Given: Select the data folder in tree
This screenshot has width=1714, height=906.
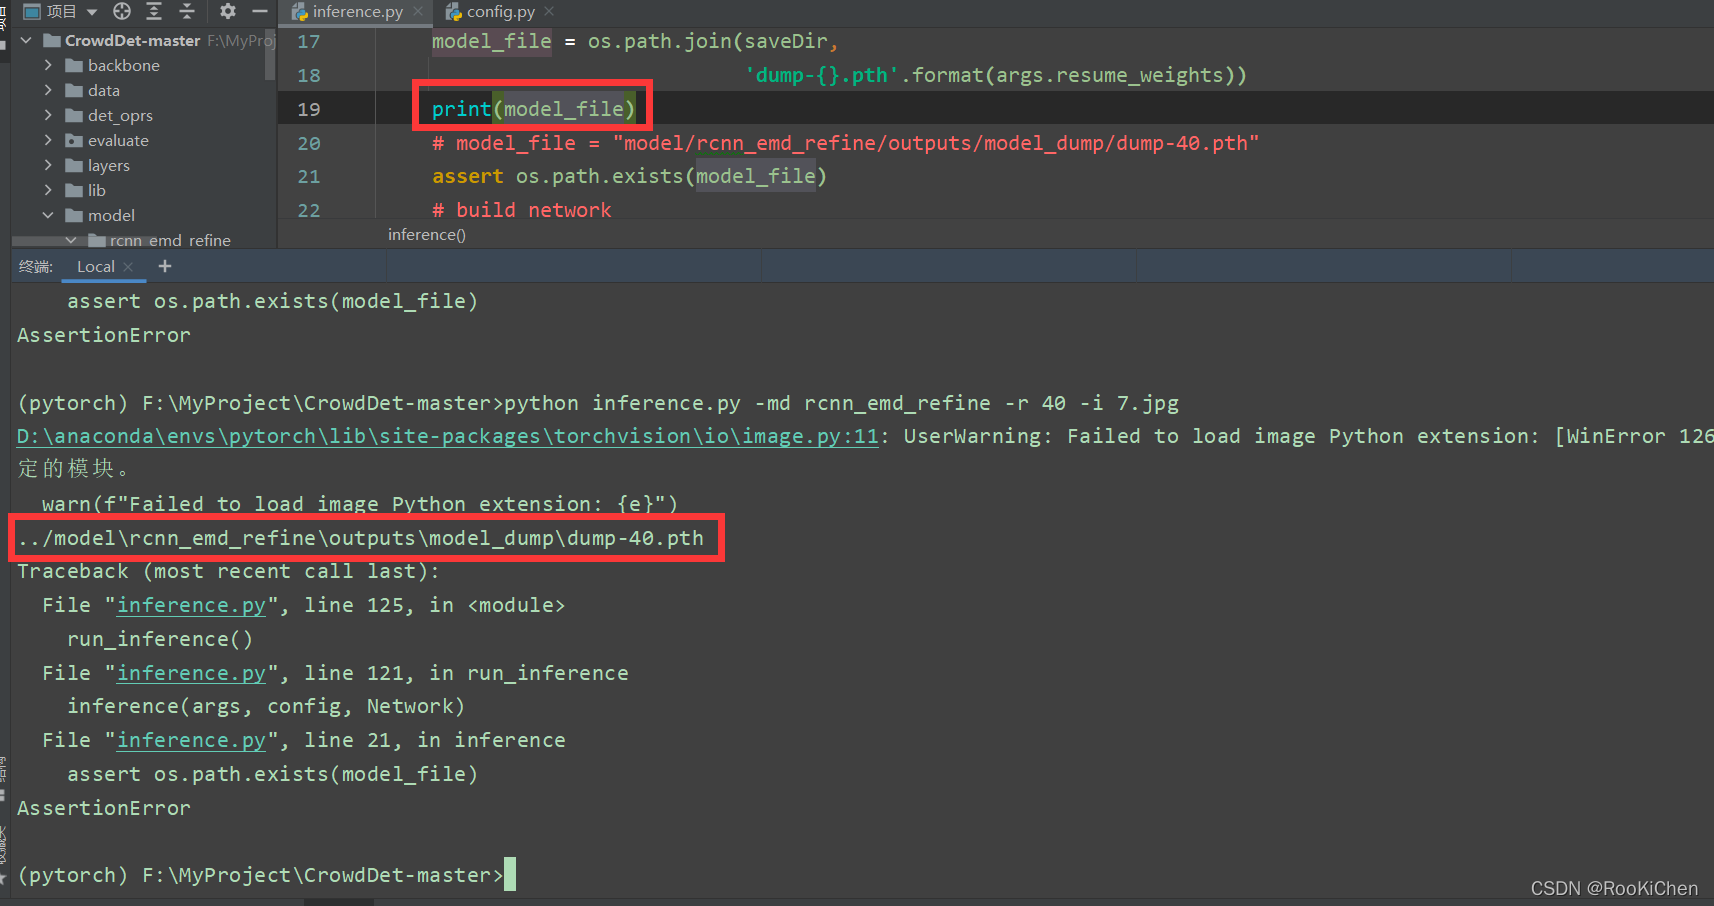Looking at the screenshot, I should pos(104,90).
